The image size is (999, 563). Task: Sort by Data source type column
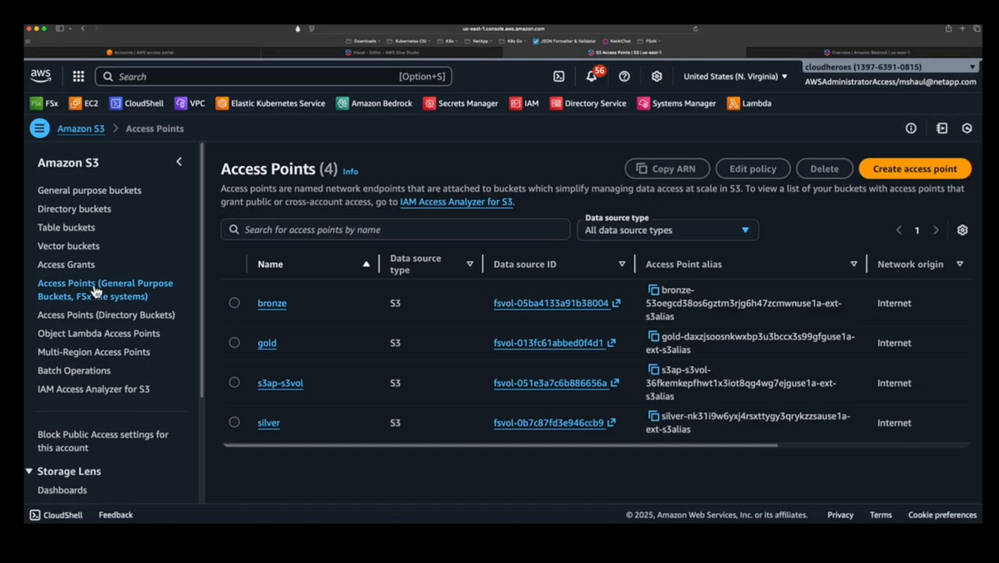point(470,264)
